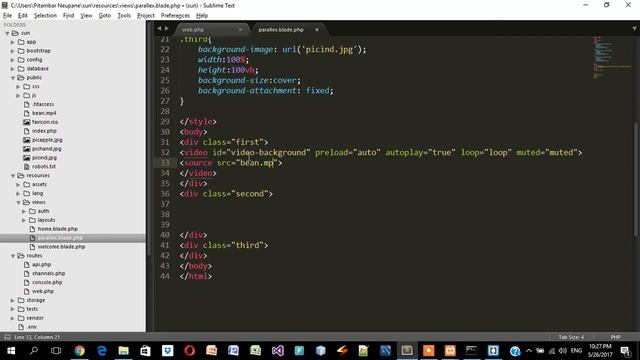640x360 pixels.
Task: Open the Selection menu
Action: [x=45, y=16]
